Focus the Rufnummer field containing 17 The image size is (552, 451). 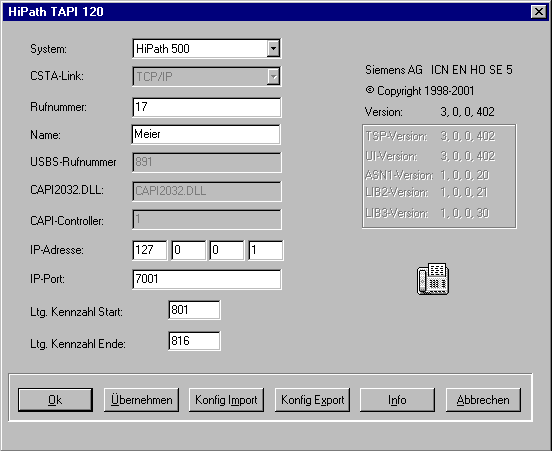[207, 107]
